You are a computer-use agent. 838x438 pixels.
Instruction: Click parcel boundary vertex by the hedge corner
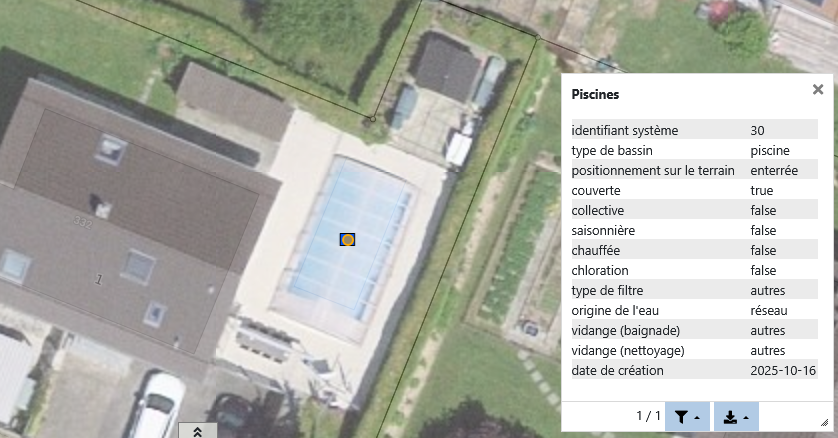click(538, 37)
